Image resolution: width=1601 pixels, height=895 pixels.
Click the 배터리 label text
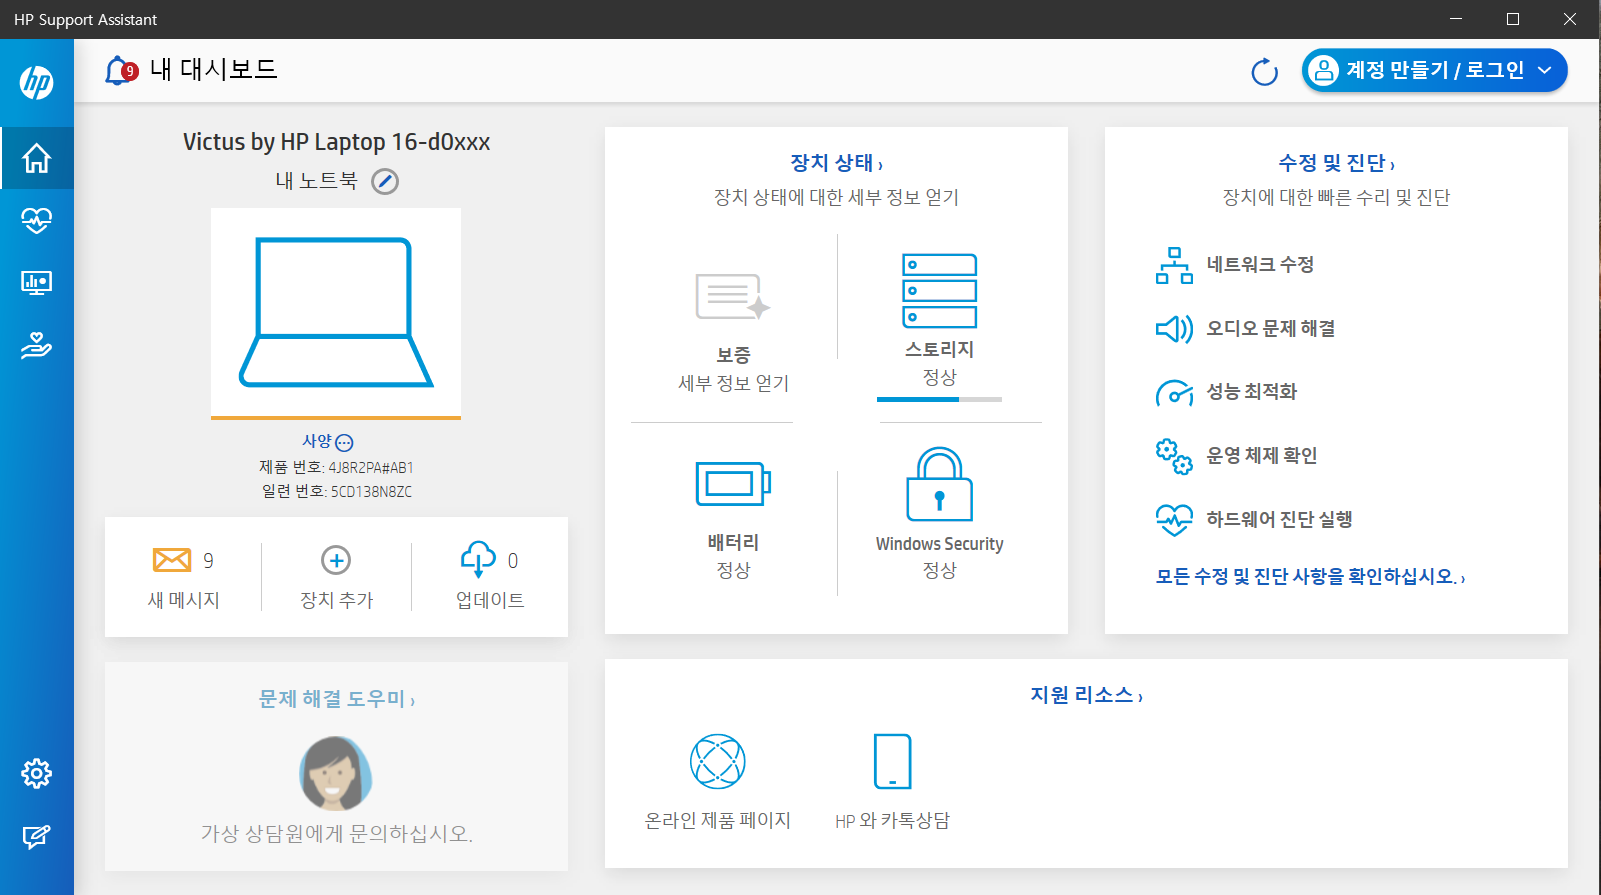point(733,543)
